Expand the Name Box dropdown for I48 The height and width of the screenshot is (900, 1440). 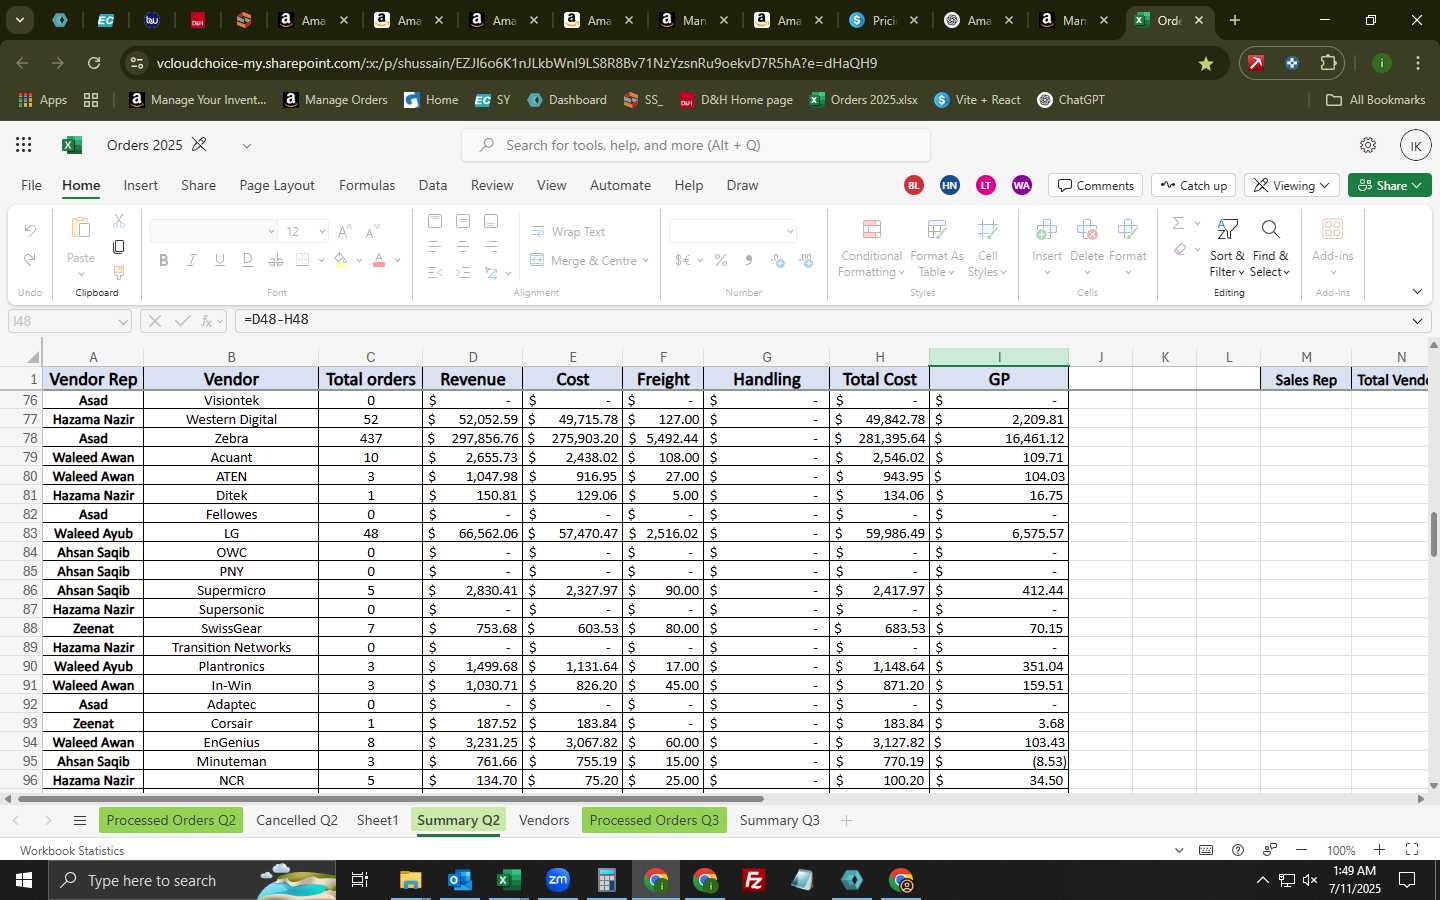point(123,321)
